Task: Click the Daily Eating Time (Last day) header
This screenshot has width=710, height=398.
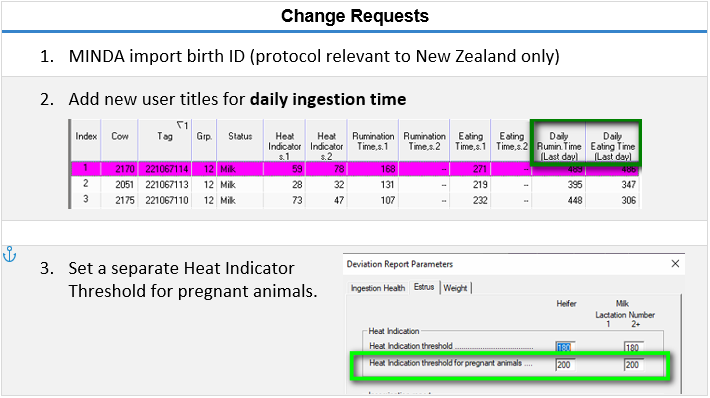Action: click(x=613, y=146)
